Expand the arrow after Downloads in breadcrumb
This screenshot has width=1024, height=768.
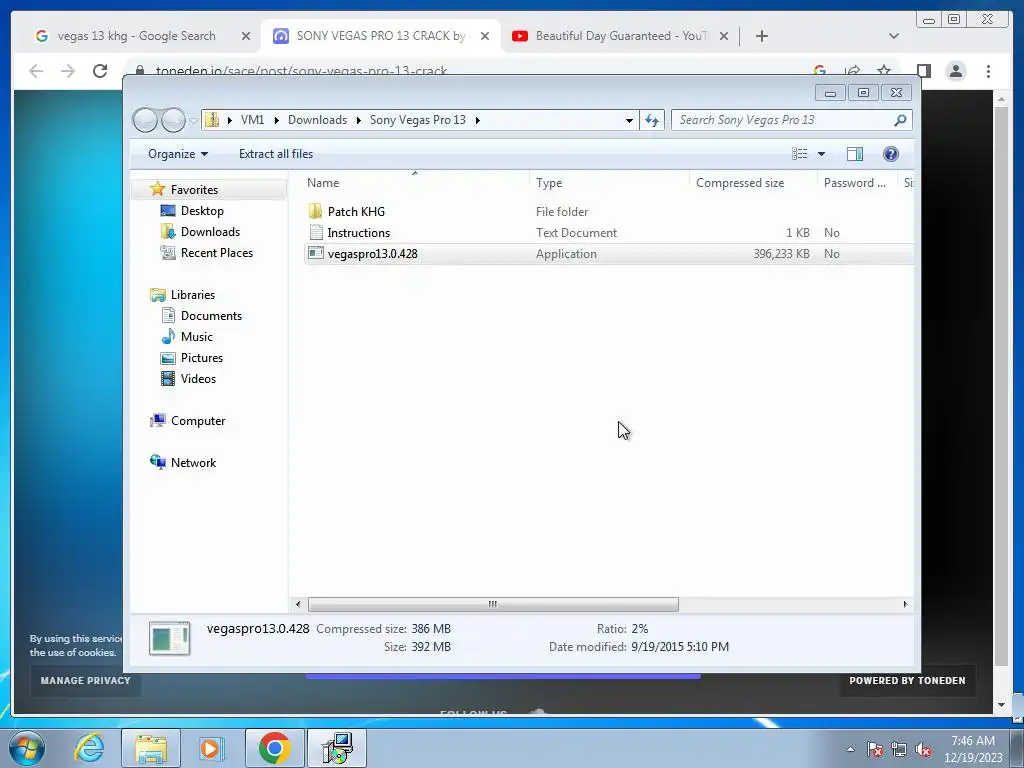(359, 120)
